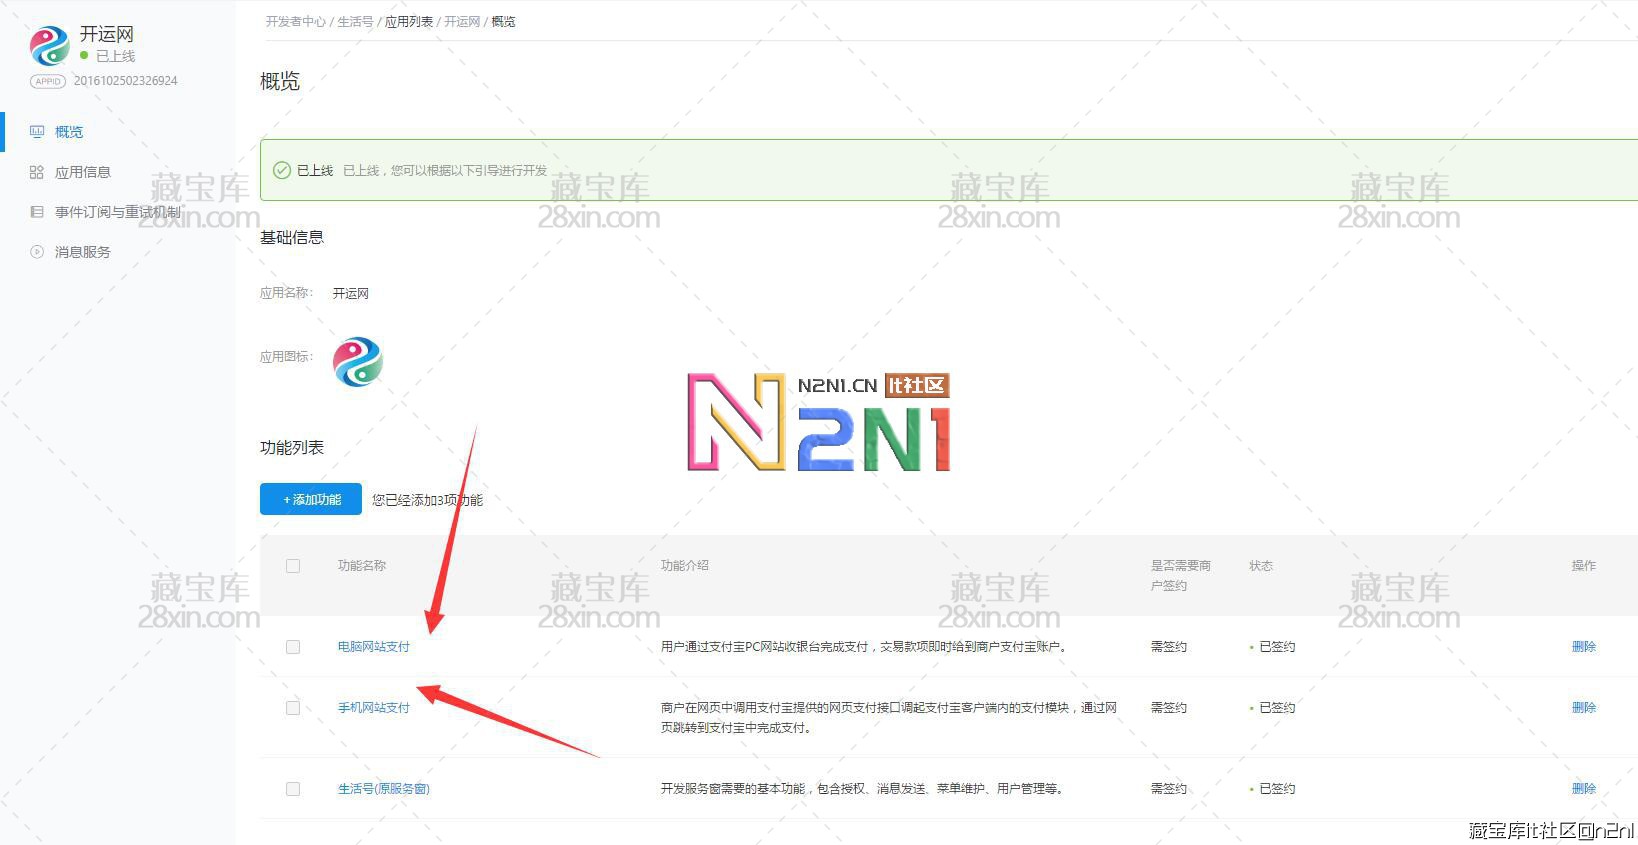Open the 手机网站支付 feature link
The width and height of the screenshot is (1638, 845).
click(x=373, y=708)
